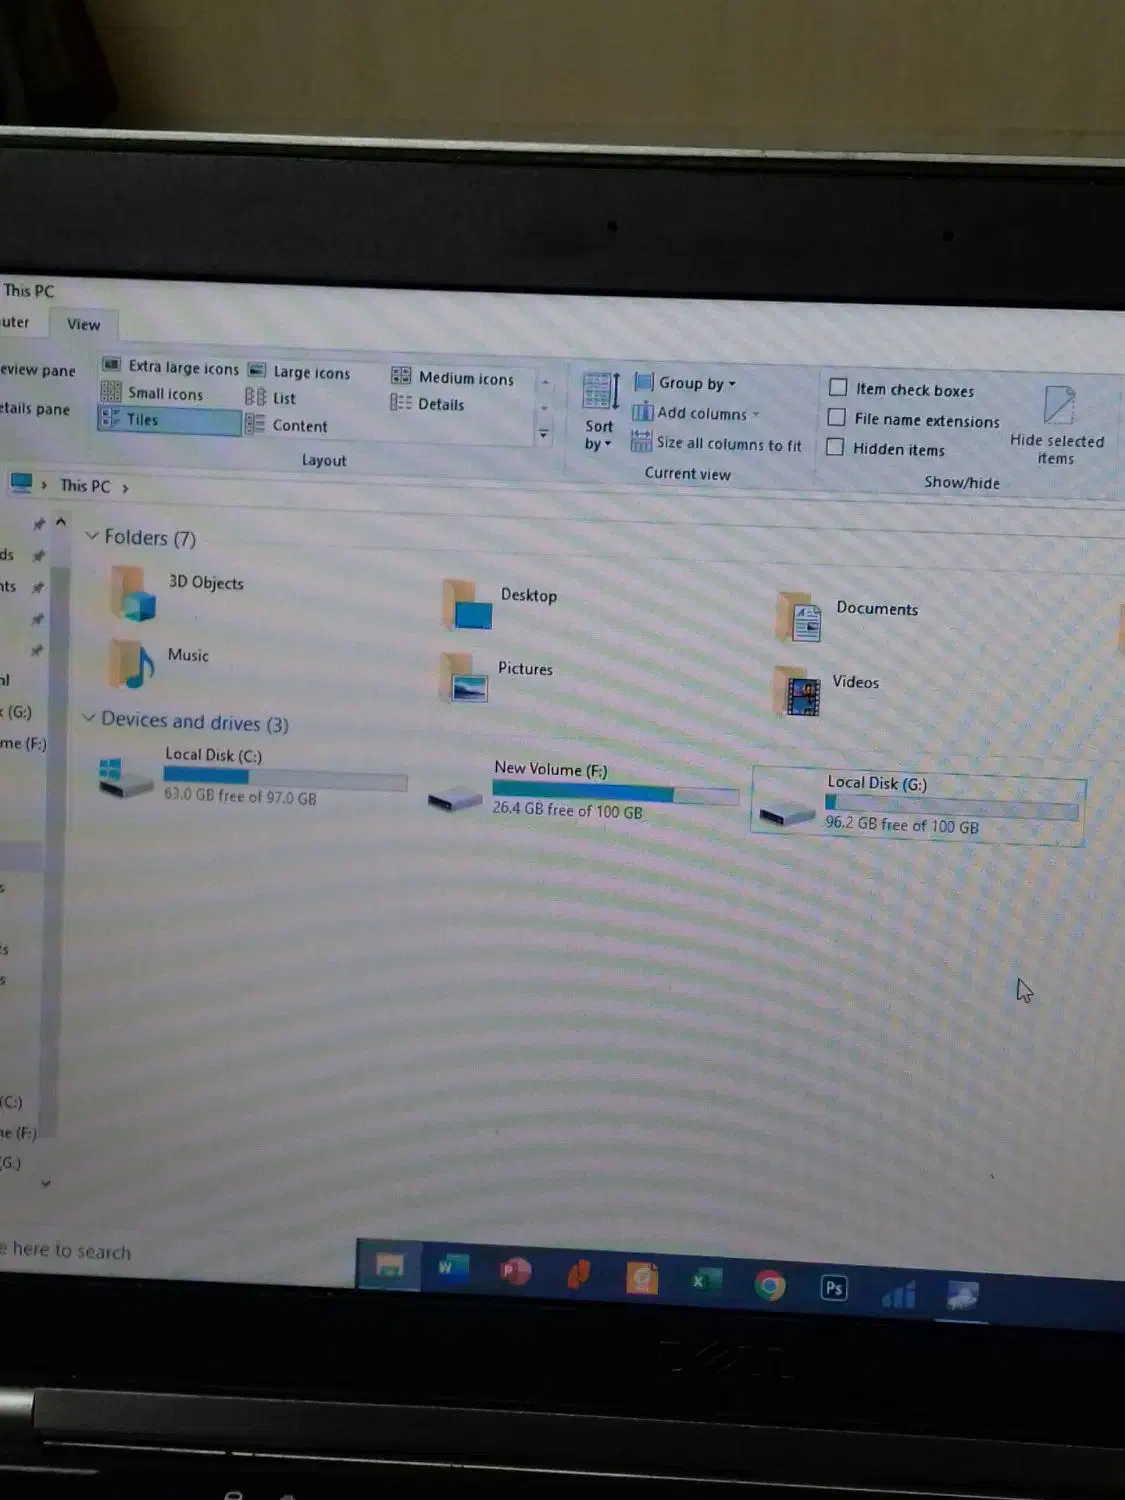Click the New Volume (F:) label

550,769
